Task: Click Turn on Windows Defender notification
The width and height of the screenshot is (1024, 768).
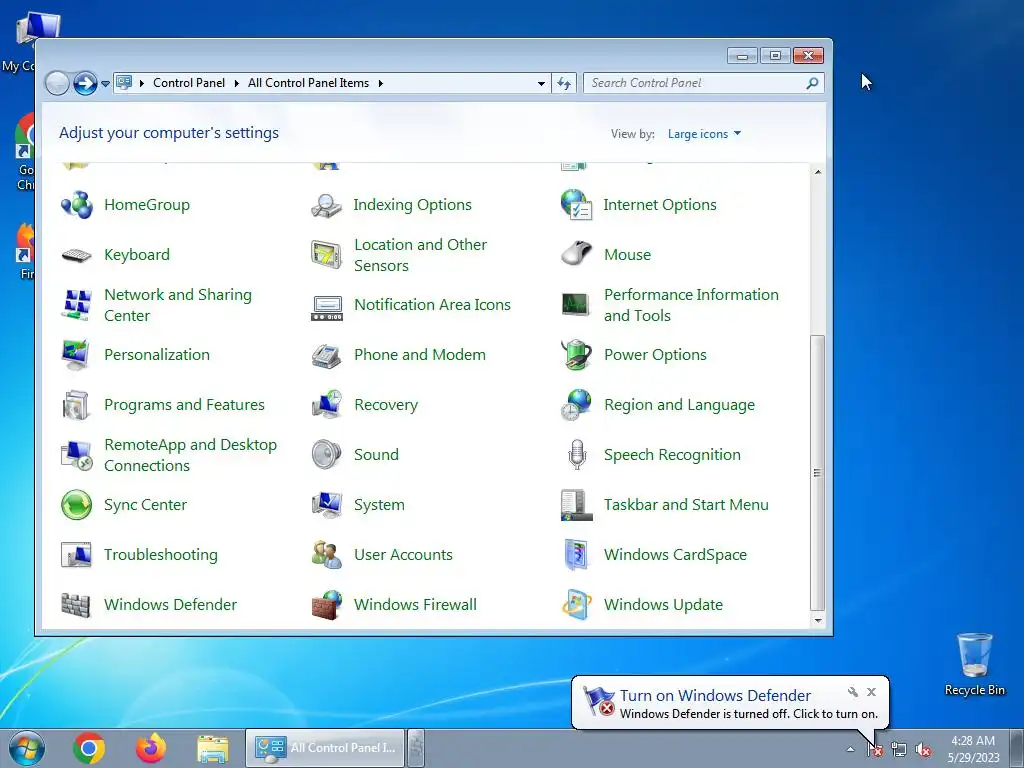Action: click(x=715, y=696)
